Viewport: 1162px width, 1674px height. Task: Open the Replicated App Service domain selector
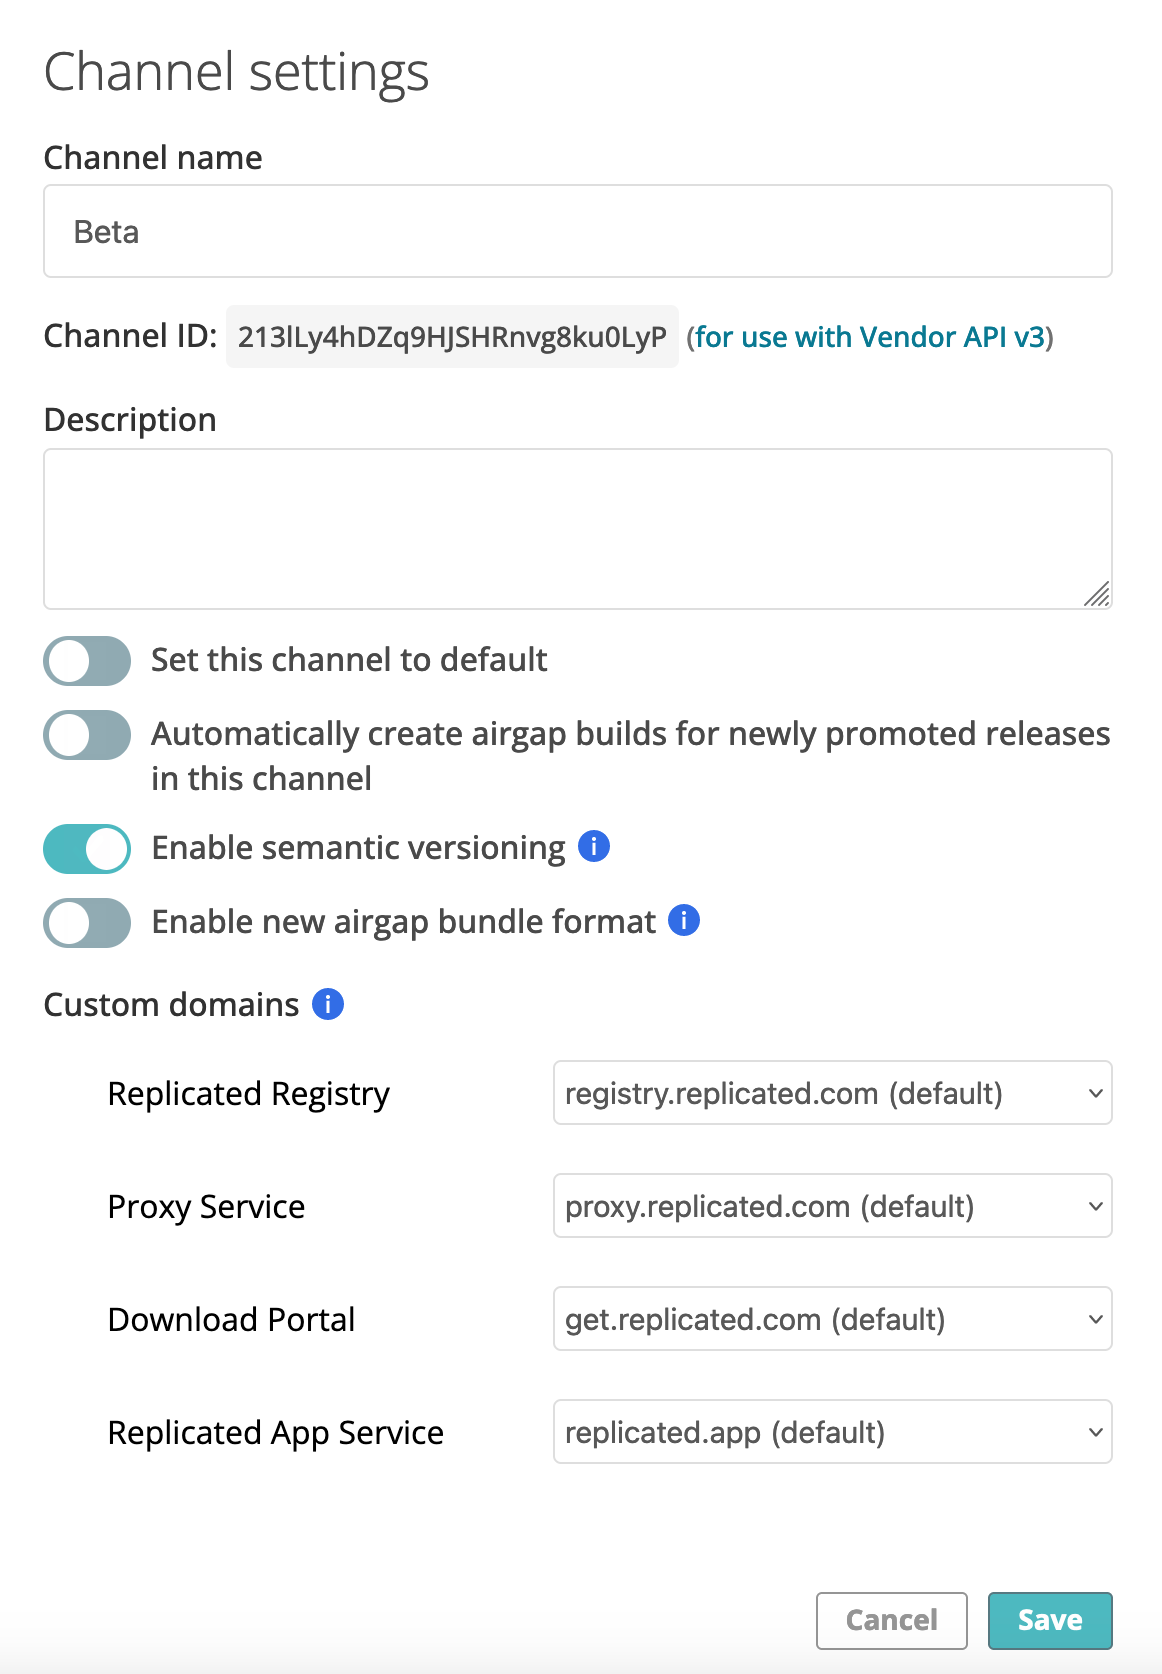832,1432
